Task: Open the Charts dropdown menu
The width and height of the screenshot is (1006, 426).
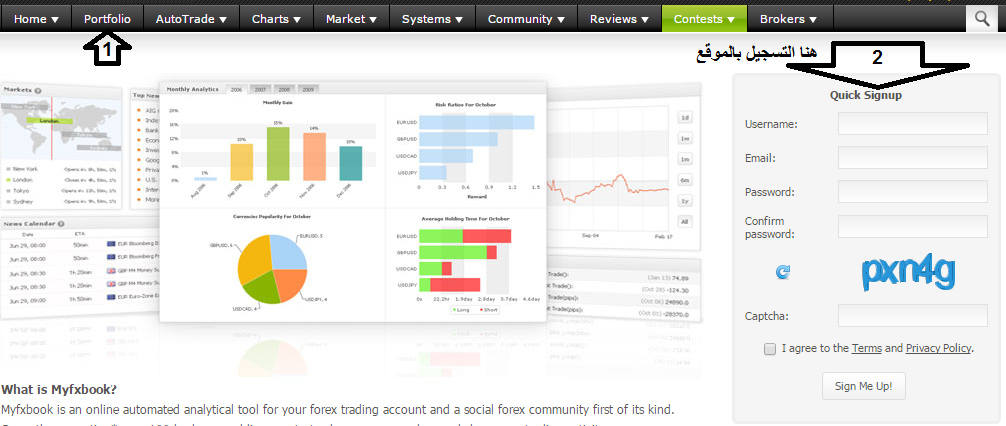Action: (x=277, y=19)
